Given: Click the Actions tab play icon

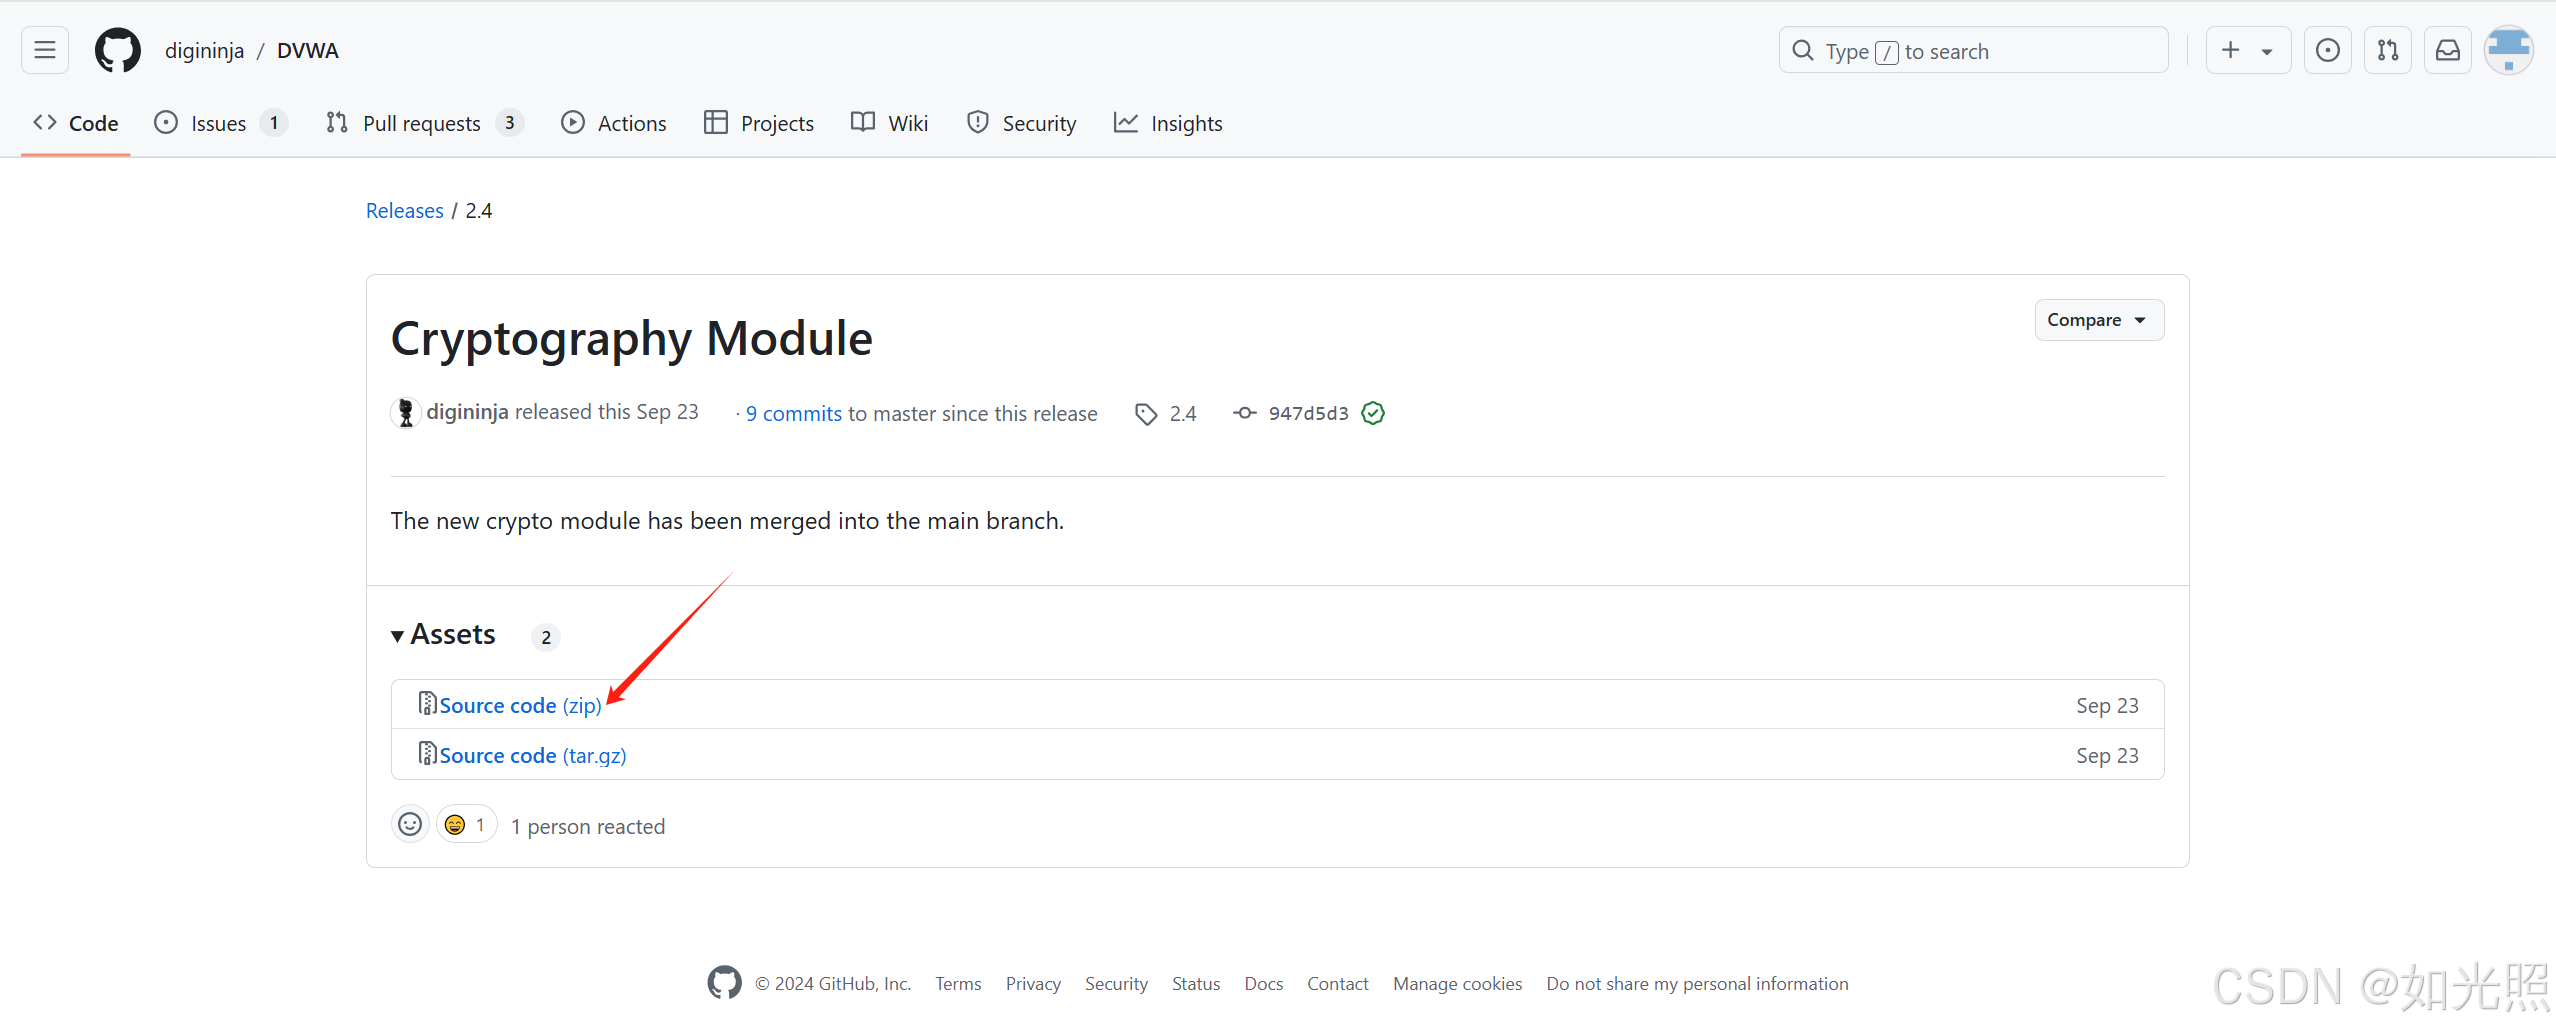Looking at the screenshot, I should [573, 122].
